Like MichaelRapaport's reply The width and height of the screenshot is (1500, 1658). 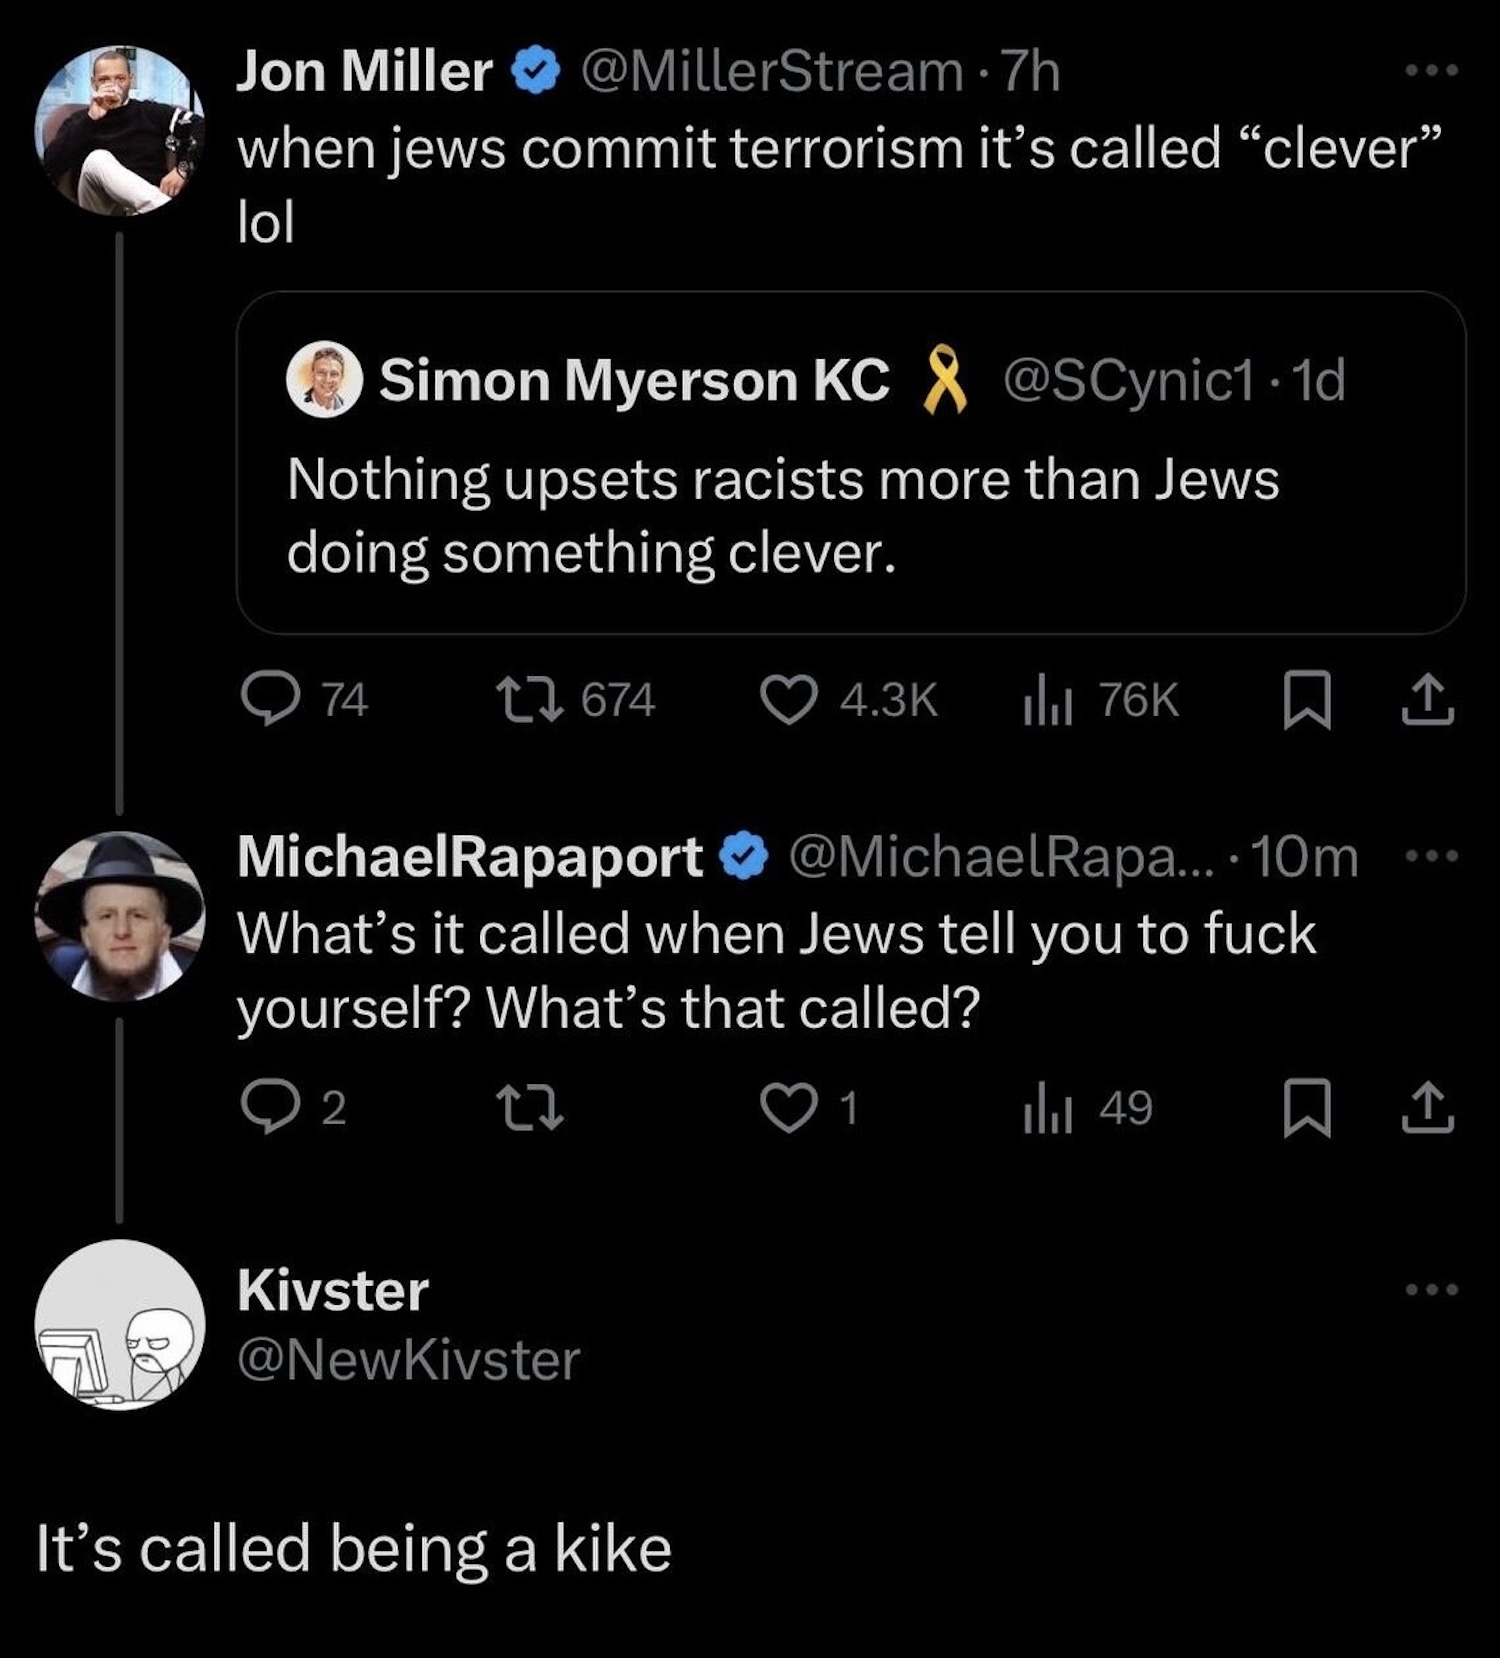(788, 1108)
